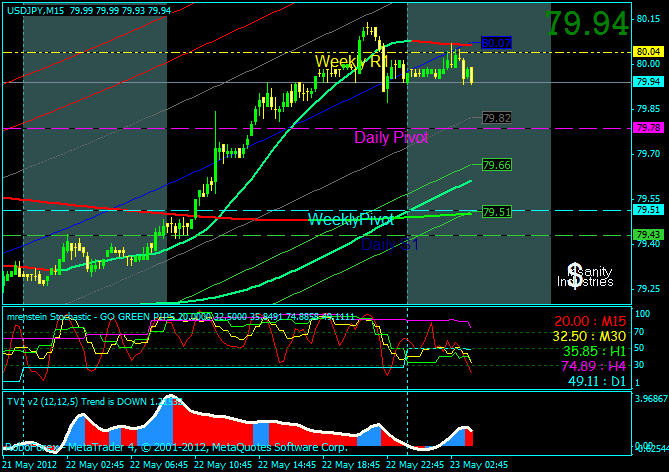Select the 74.89 : H4 stochastic reading

593,366
